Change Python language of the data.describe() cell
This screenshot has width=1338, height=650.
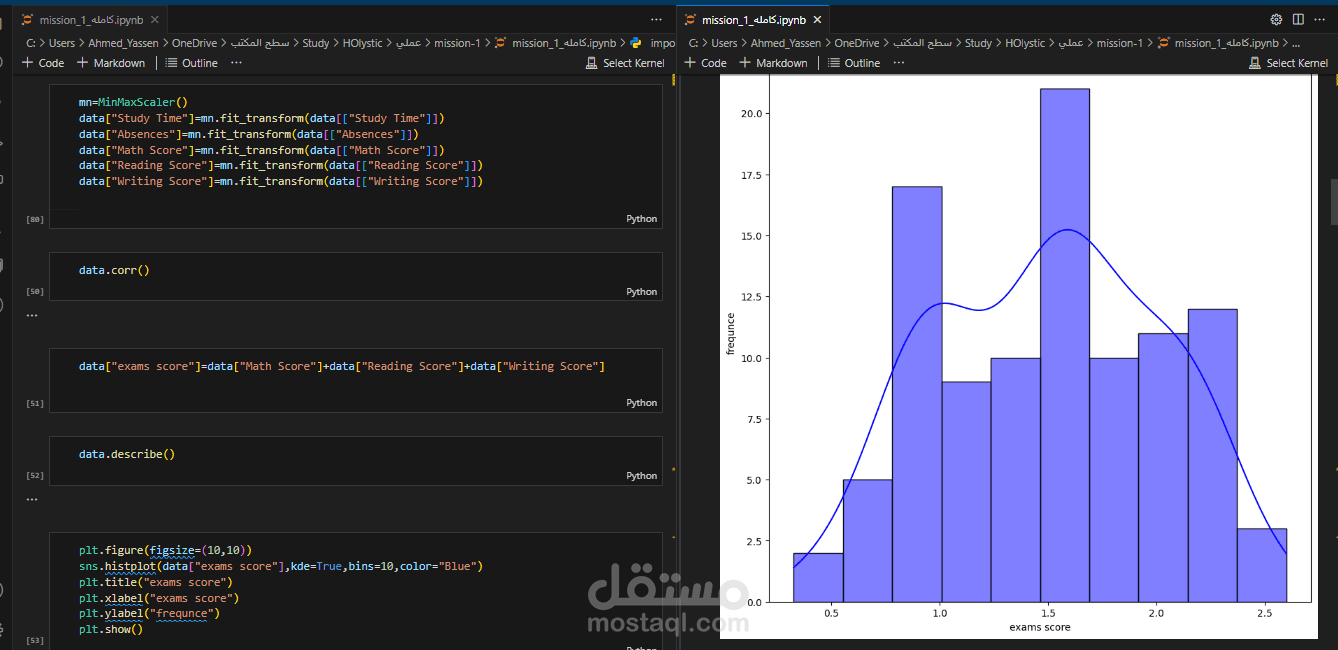pos(642,476)
